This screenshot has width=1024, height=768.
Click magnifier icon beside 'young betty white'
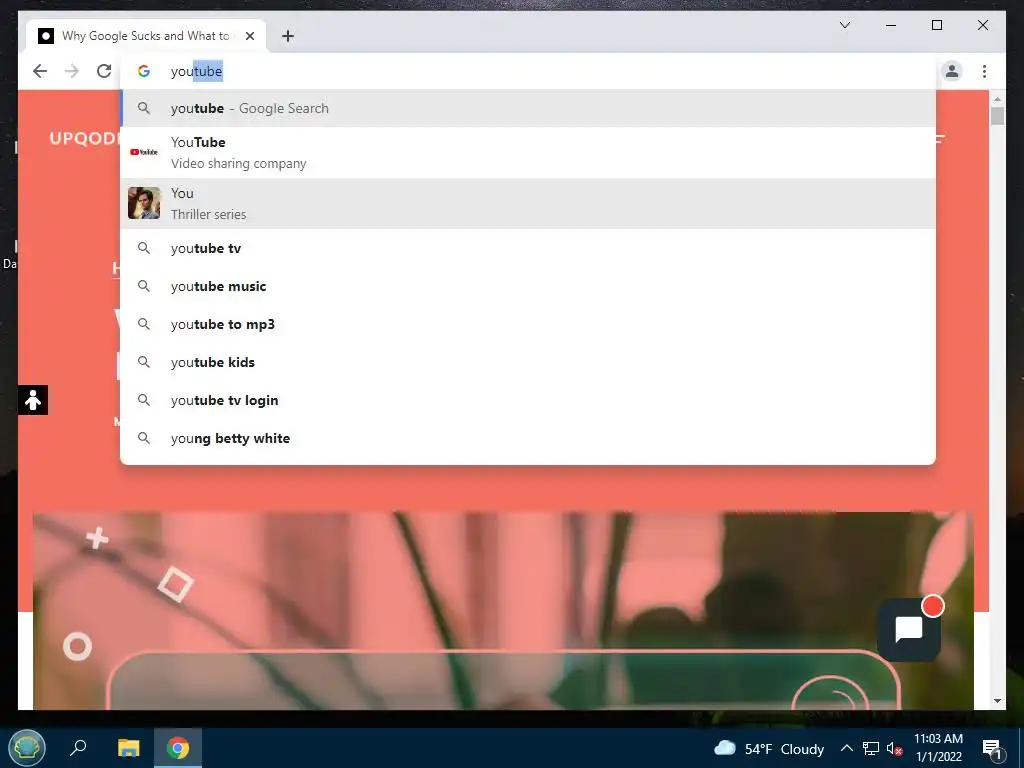pos(144,438)
